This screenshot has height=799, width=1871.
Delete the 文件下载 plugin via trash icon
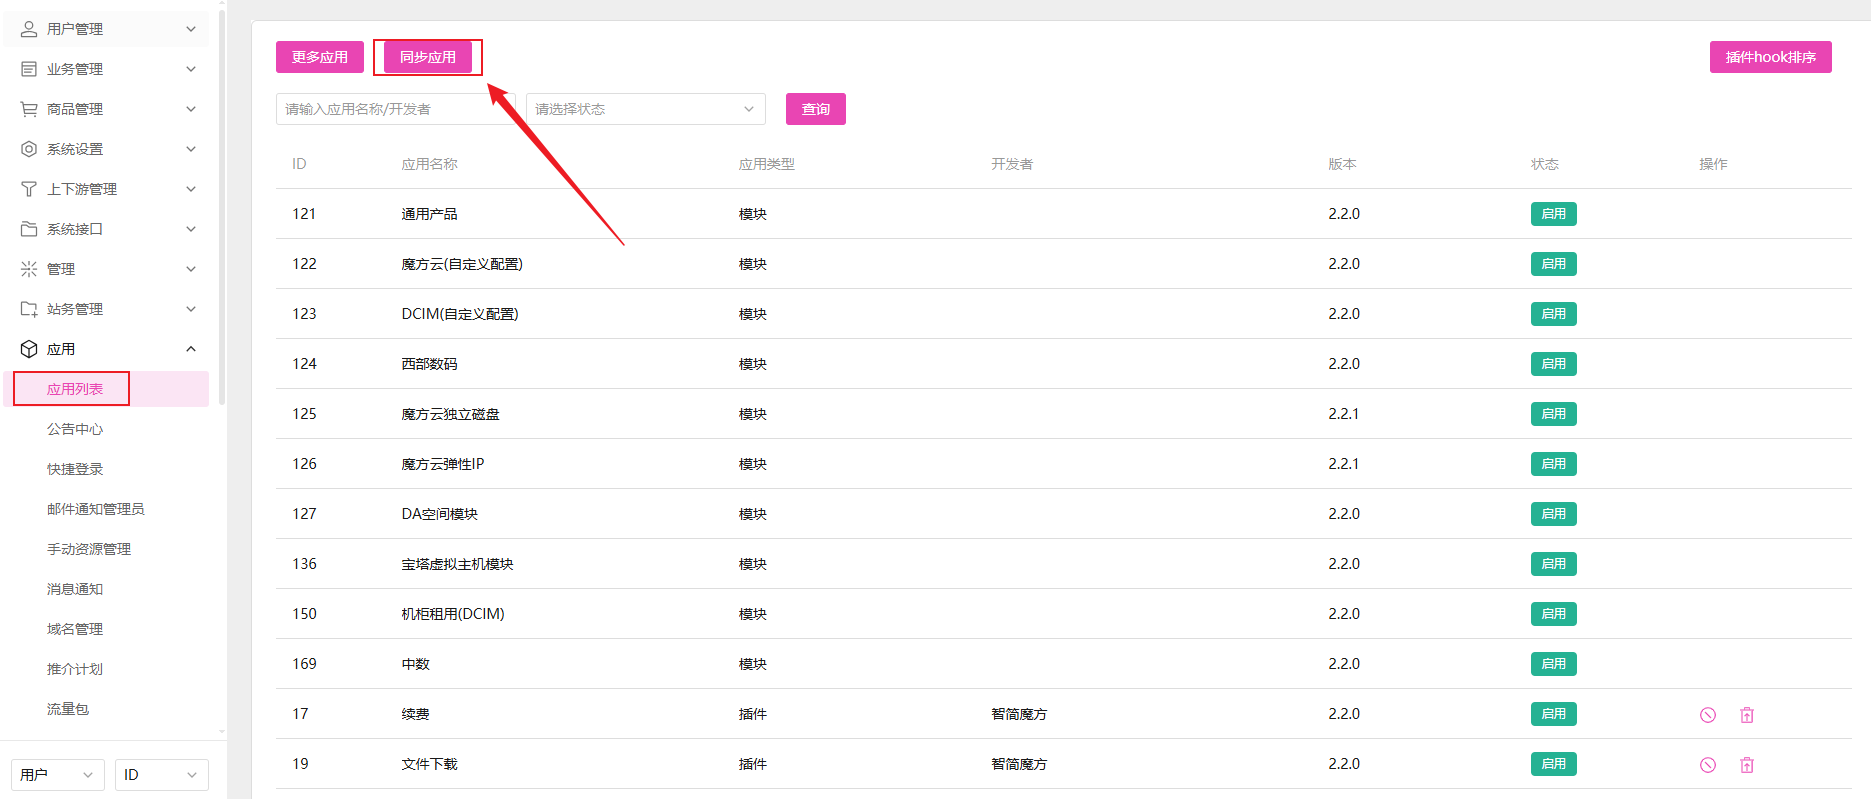1746,764
